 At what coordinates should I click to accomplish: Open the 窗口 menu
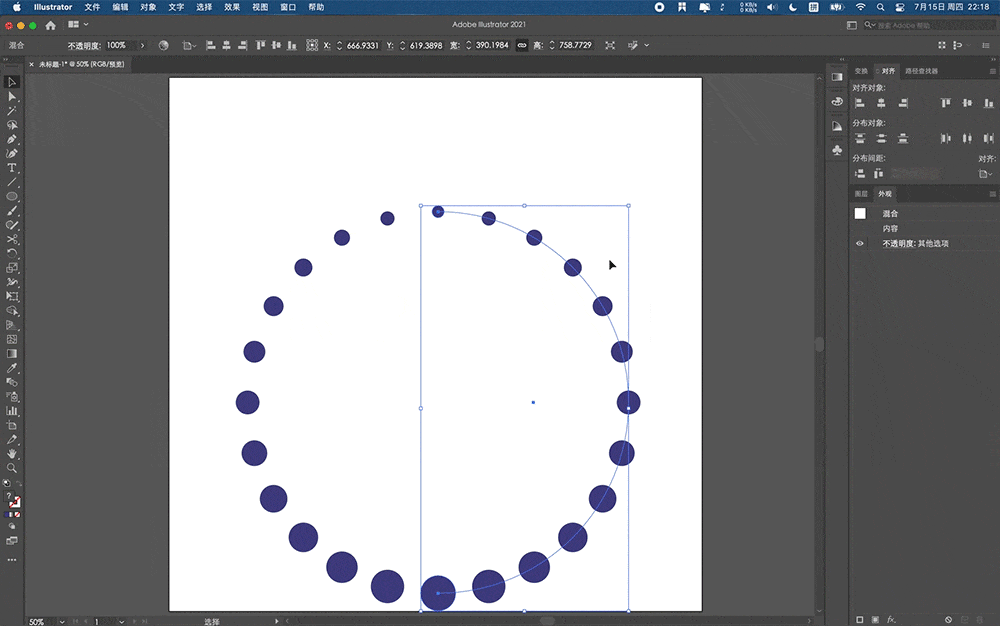288,7
